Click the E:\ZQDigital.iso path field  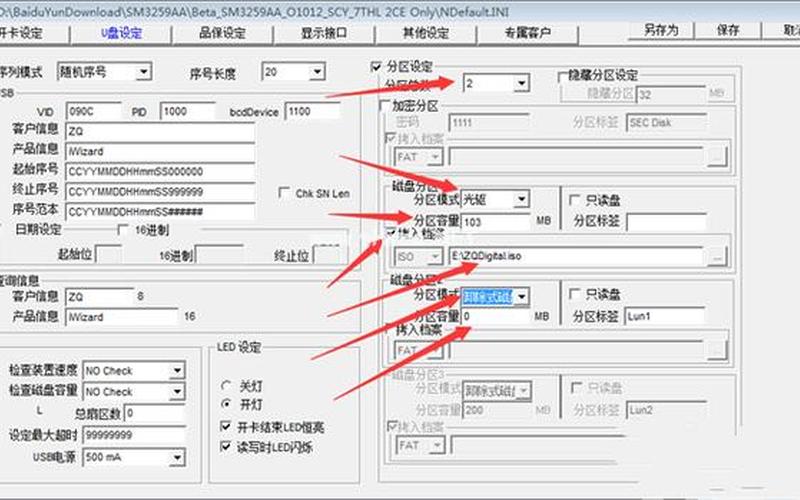coord(577,256)
